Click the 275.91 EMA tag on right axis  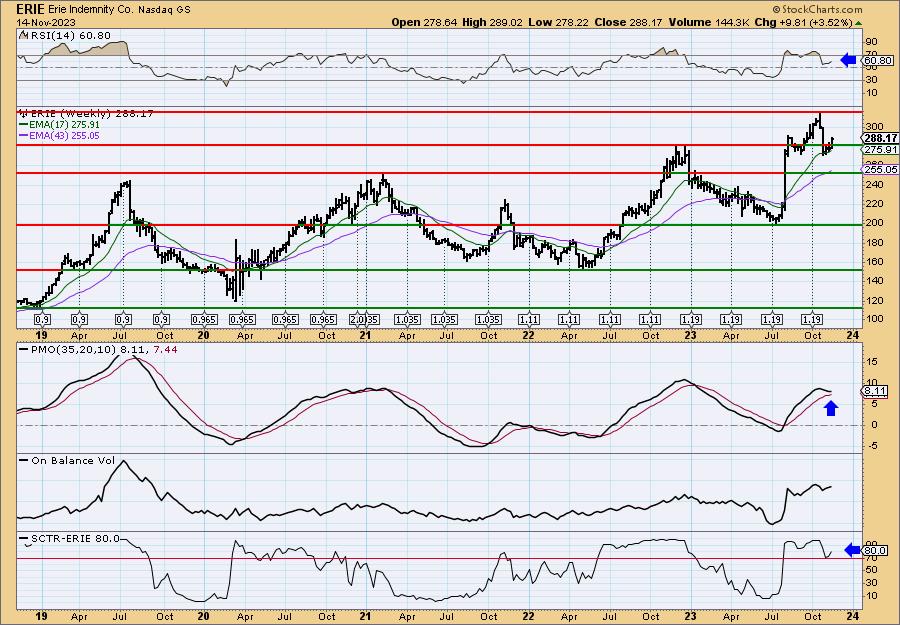click(x=880, y=149)
